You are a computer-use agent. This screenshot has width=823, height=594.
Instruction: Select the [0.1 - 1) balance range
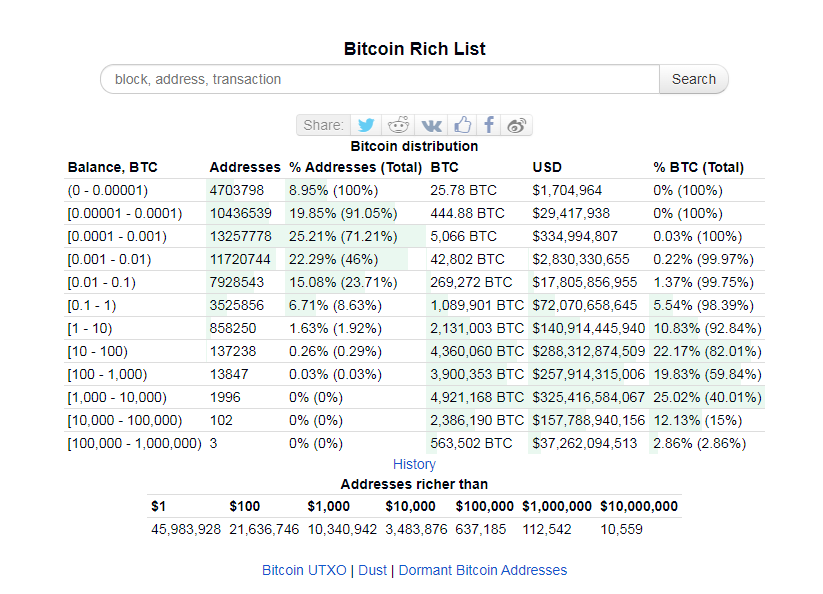pyautogui.click(x=92, y=306)
